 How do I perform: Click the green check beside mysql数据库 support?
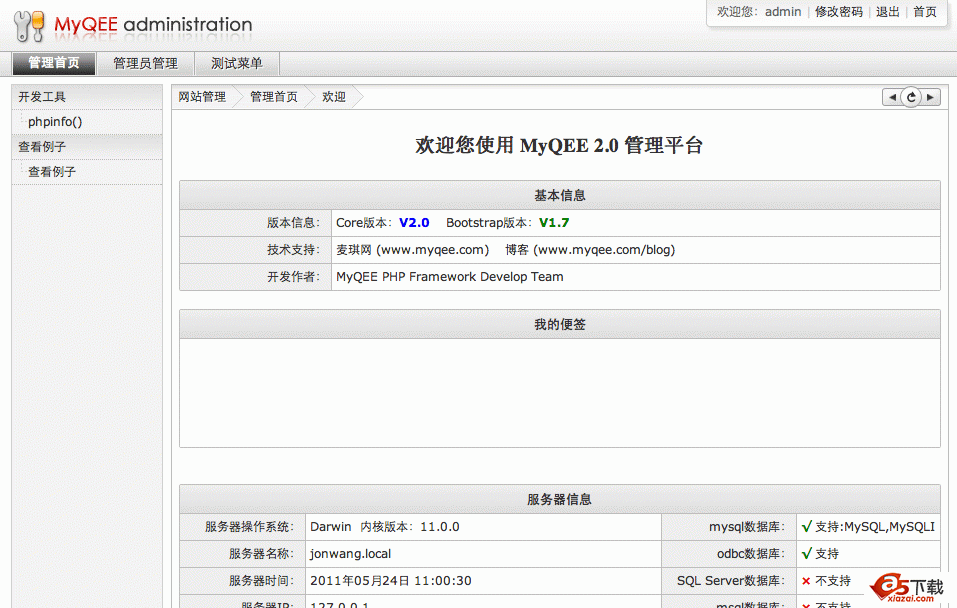coord(805,526)
